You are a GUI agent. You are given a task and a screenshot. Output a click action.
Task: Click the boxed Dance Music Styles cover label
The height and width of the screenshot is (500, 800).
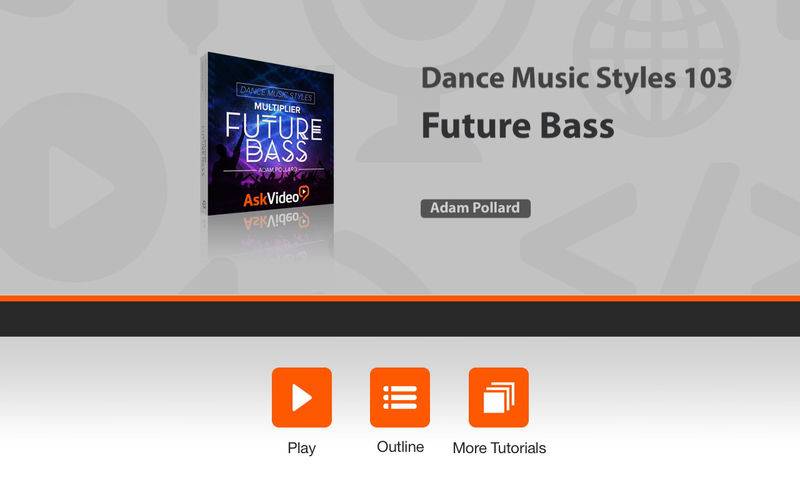point(276,93)
